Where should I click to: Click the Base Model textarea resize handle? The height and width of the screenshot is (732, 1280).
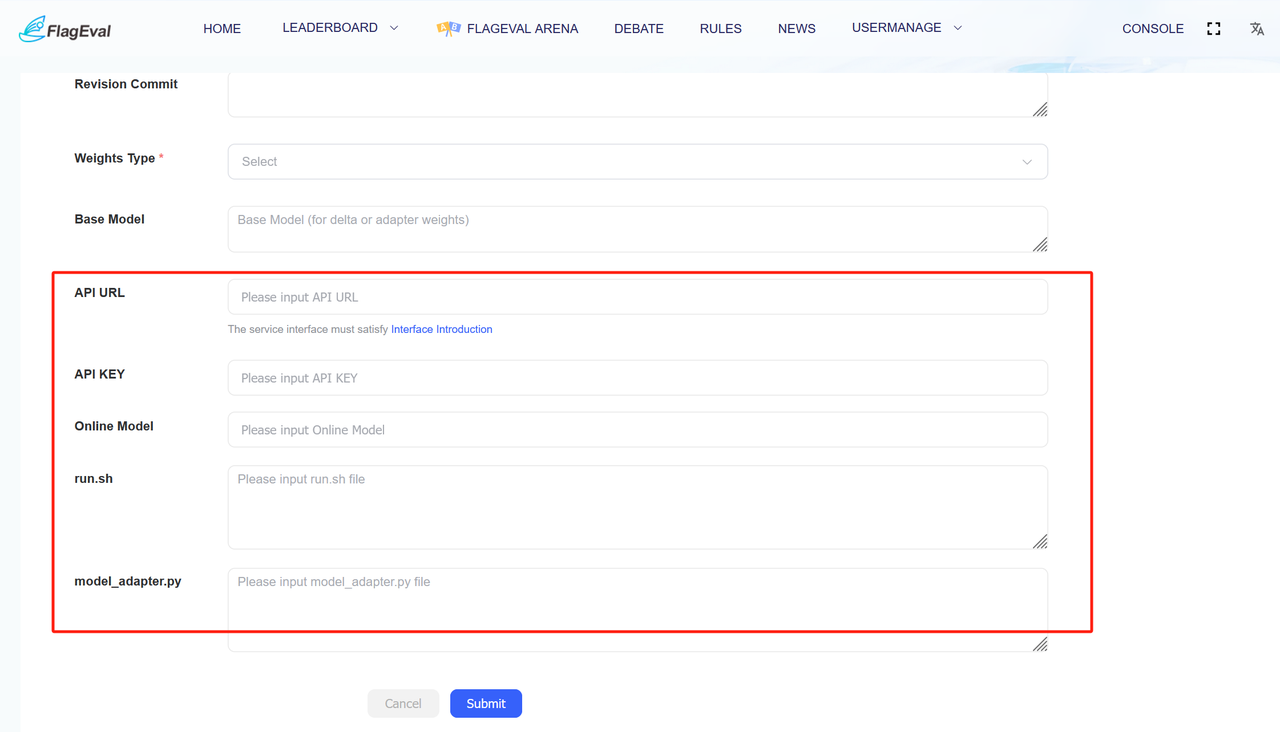tap(1040, 244)
